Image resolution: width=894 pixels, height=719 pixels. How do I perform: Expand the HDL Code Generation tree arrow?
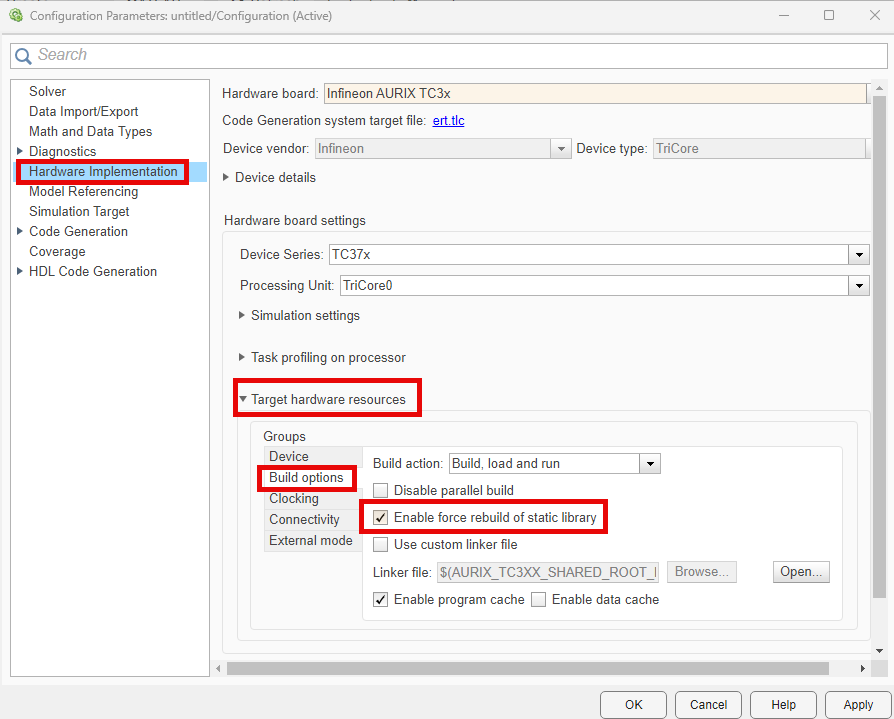[x=20, y=272]
